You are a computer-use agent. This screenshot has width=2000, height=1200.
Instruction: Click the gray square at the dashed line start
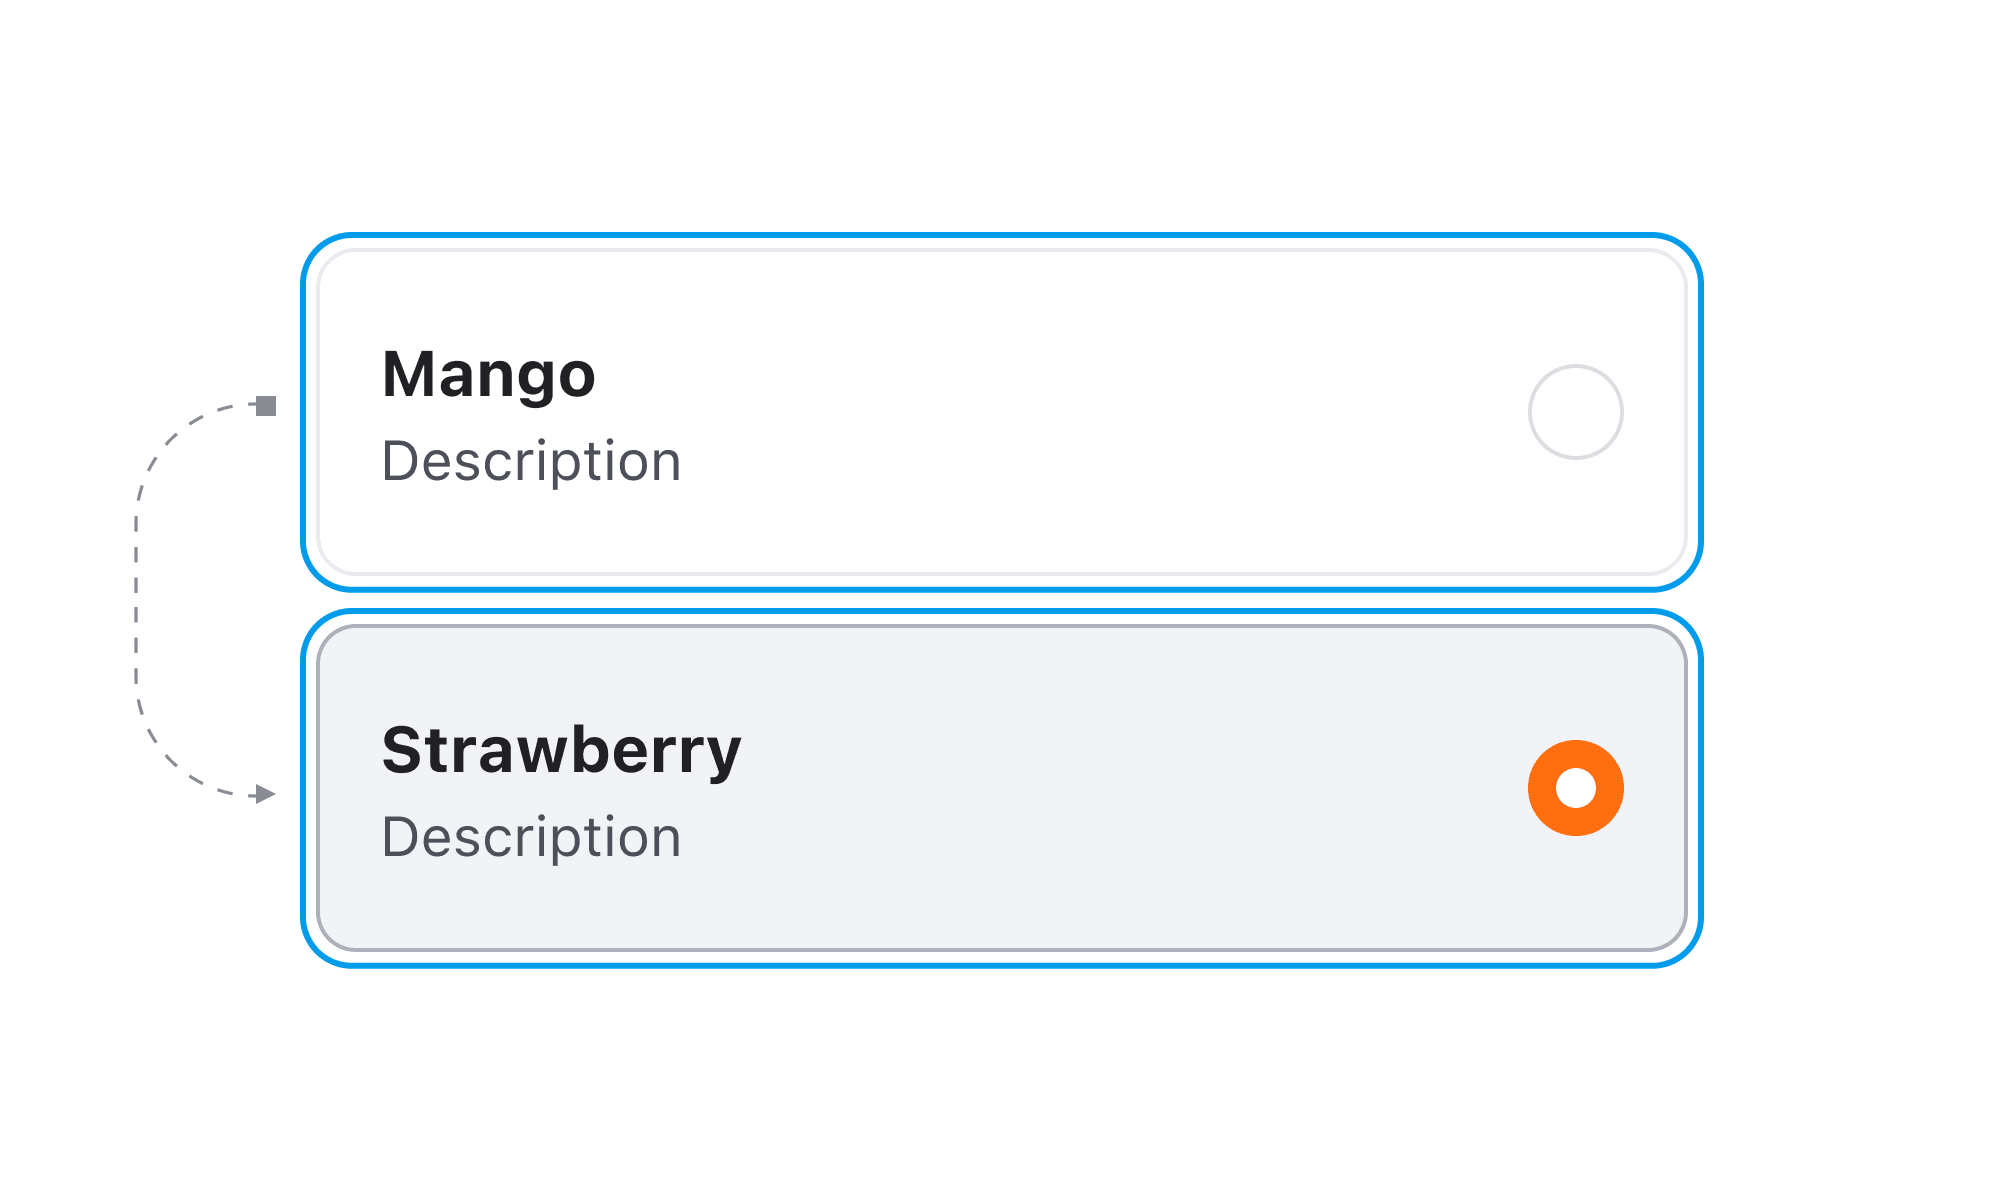(266, 405)
